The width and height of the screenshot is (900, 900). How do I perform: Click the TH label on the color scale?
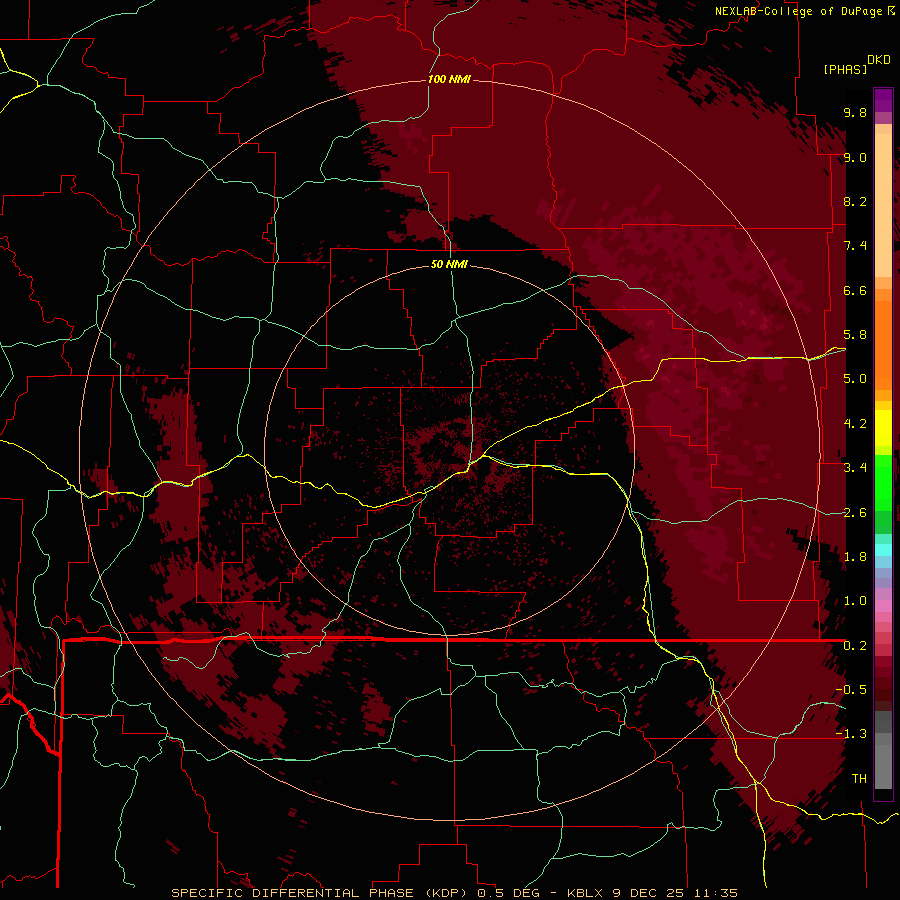(859, 779)
